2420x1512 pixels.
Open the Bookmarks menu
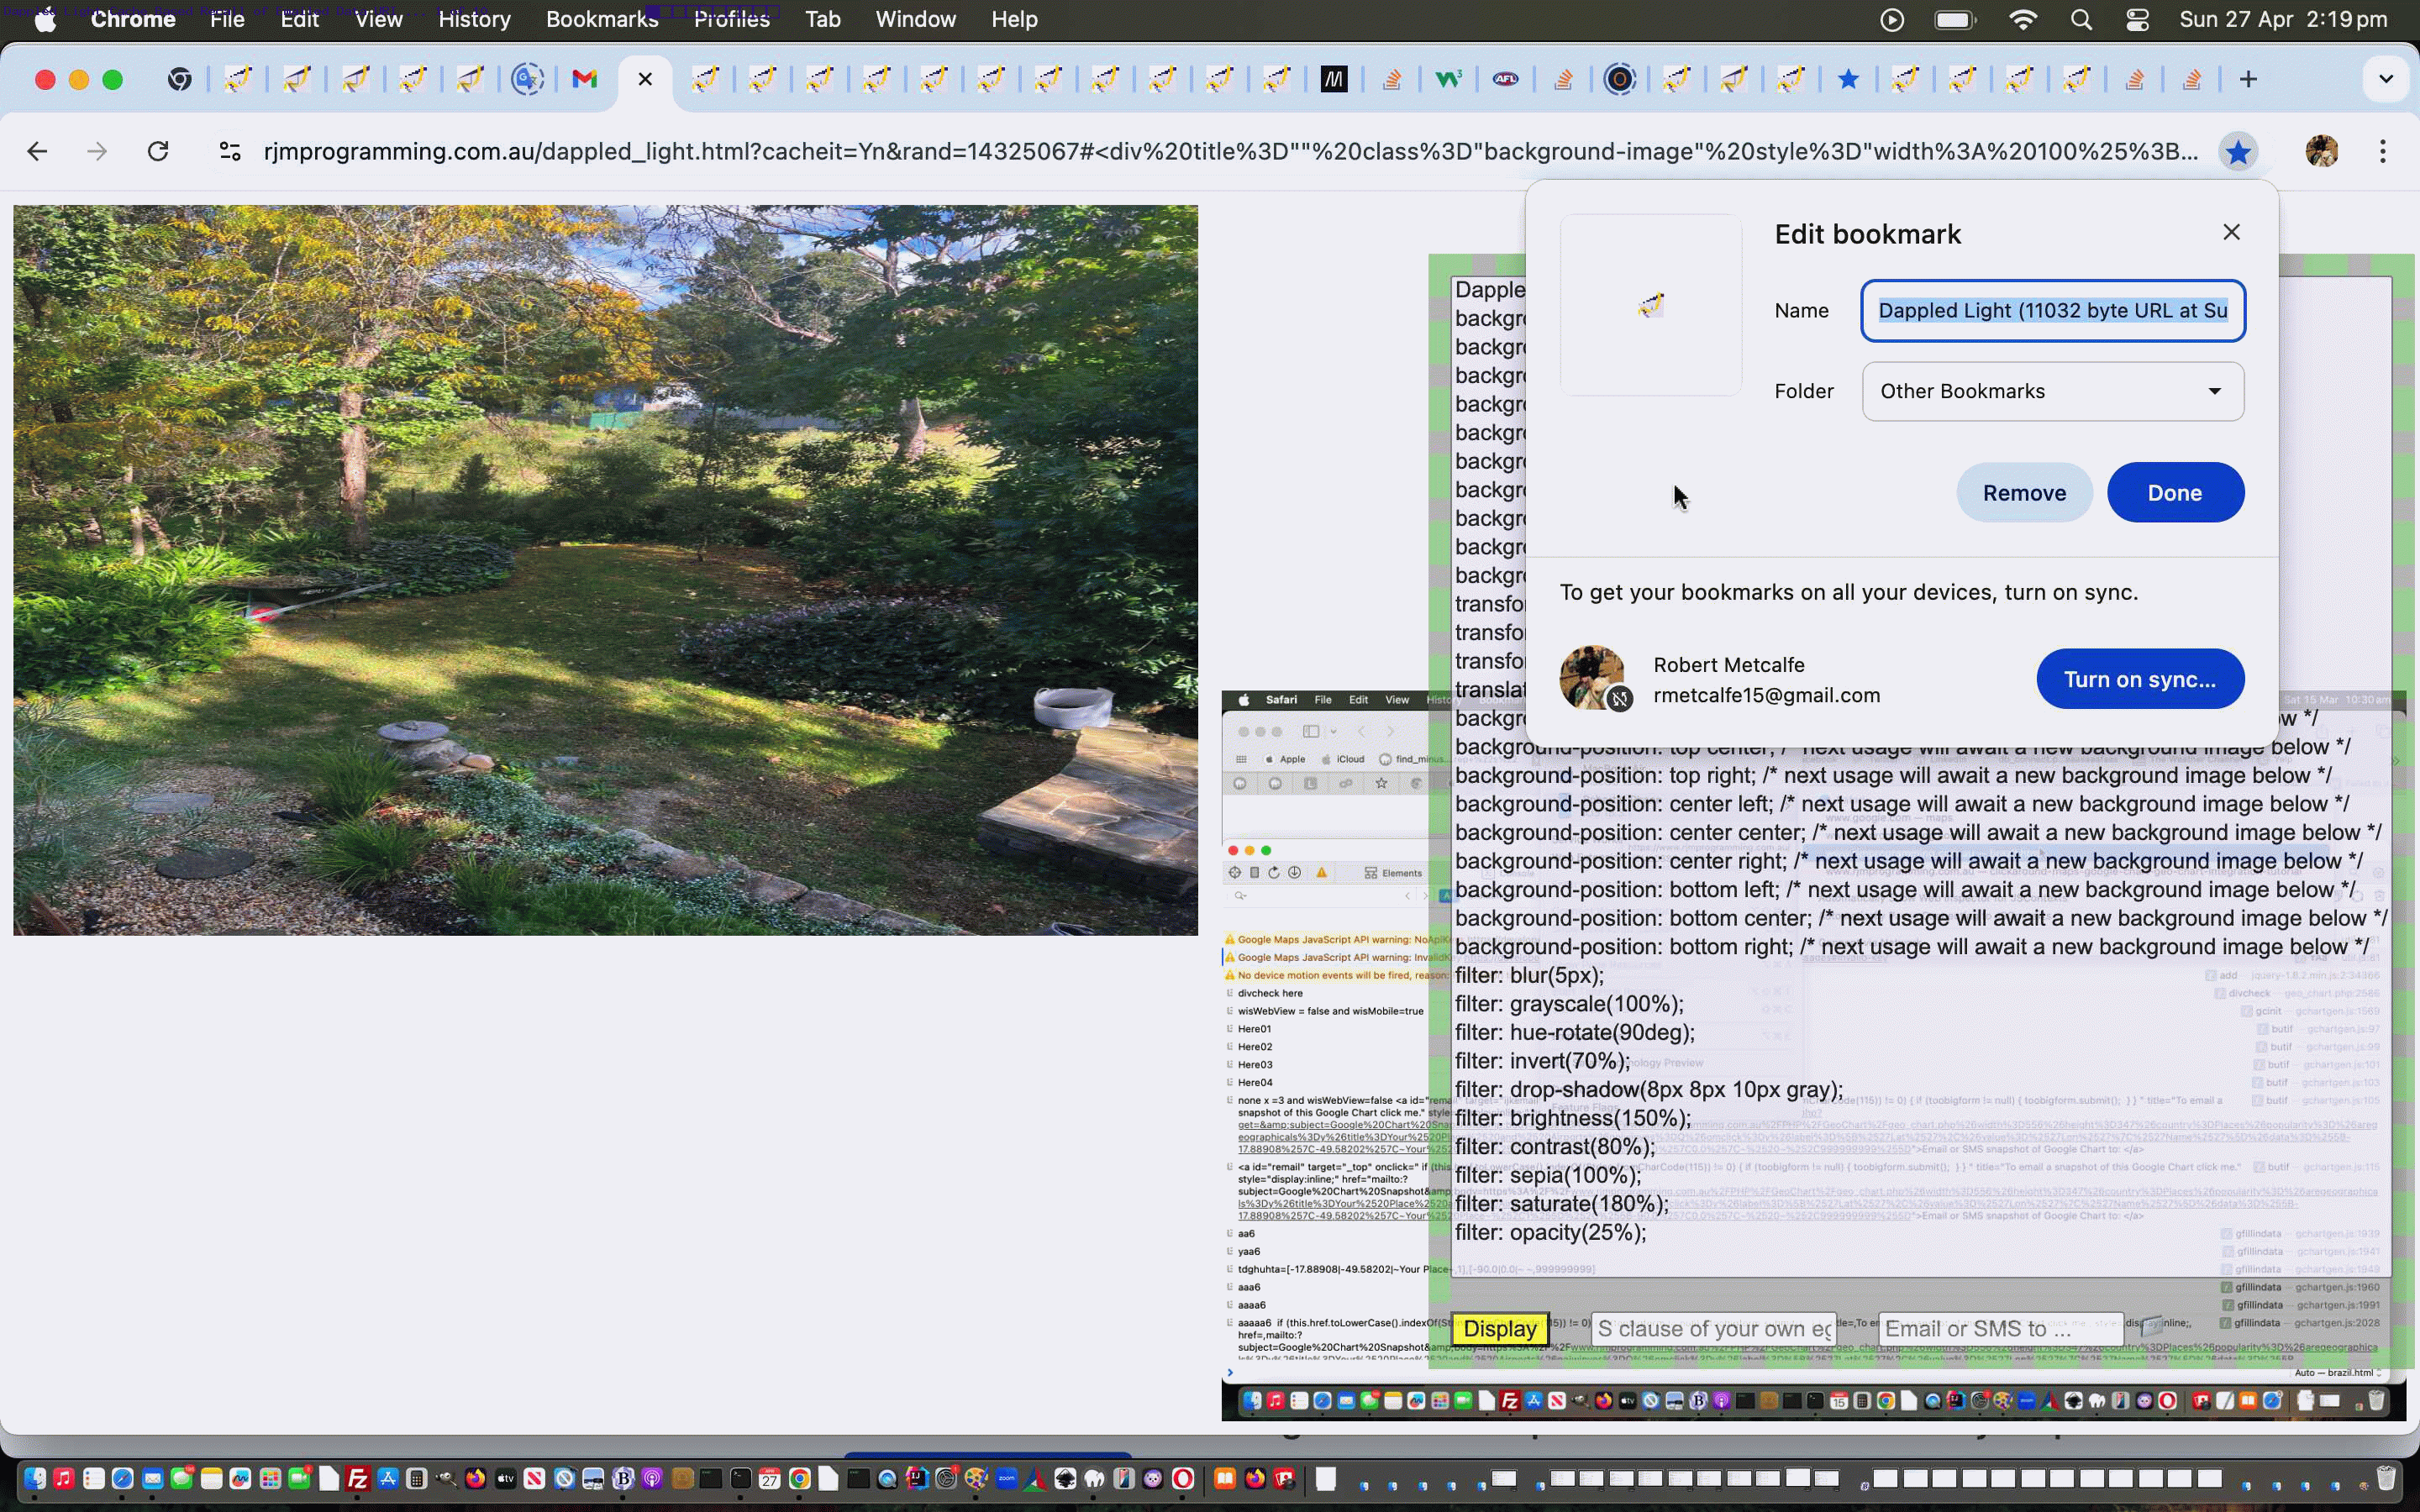602,19
